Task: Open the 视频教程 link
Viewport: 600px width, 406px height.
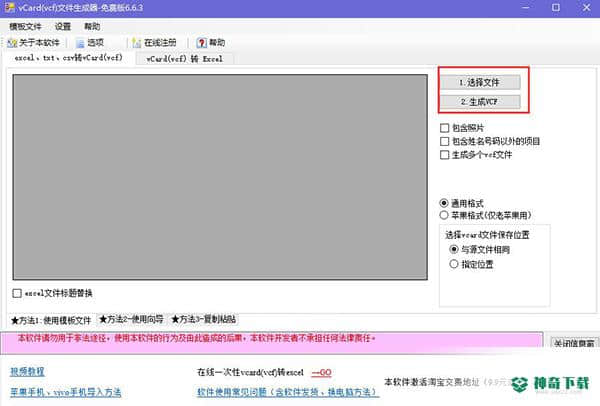Action: tap(27, 371)
